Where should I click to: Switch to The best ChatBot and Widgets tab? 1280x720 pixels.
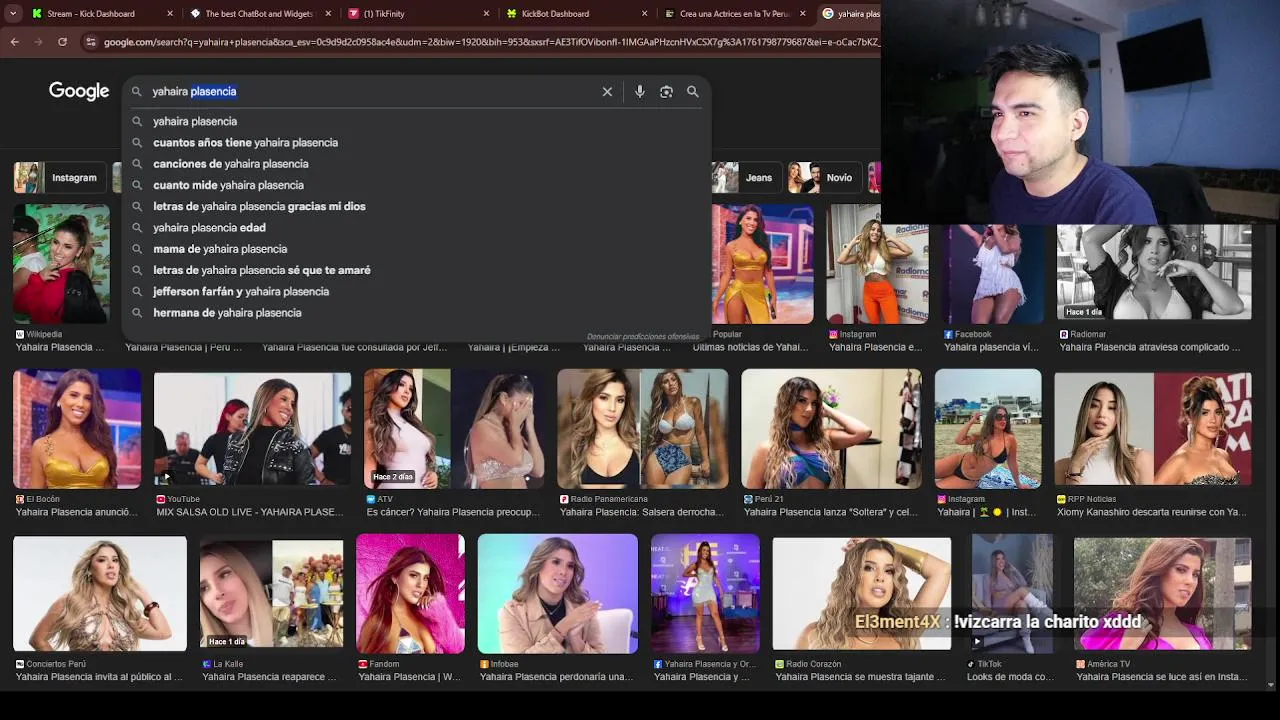[x=259, y=14]
